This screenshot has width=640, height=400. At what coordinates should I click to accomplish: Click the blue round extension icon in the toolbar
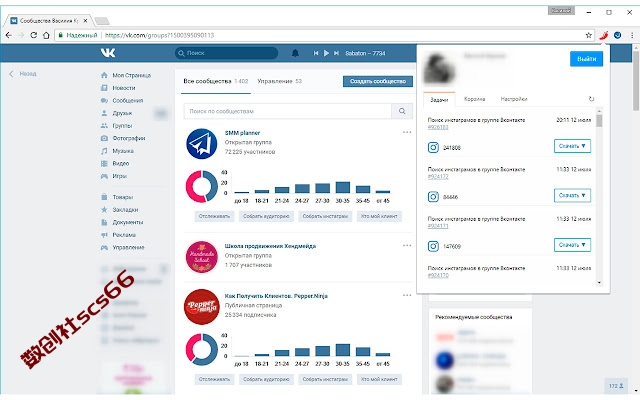[618, 35]
